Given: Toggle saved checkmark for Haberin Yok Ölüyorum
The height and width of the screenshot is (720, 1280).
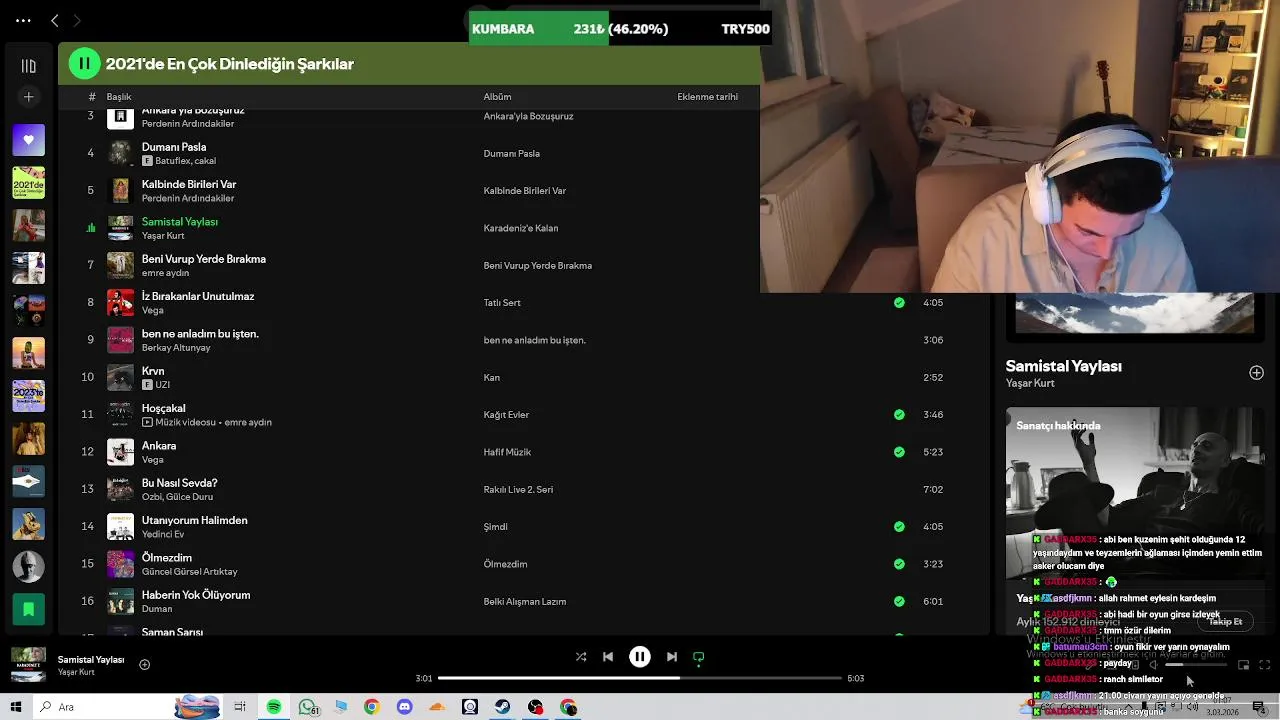Looking at the screenshot, I should click(x=899, y=601).
